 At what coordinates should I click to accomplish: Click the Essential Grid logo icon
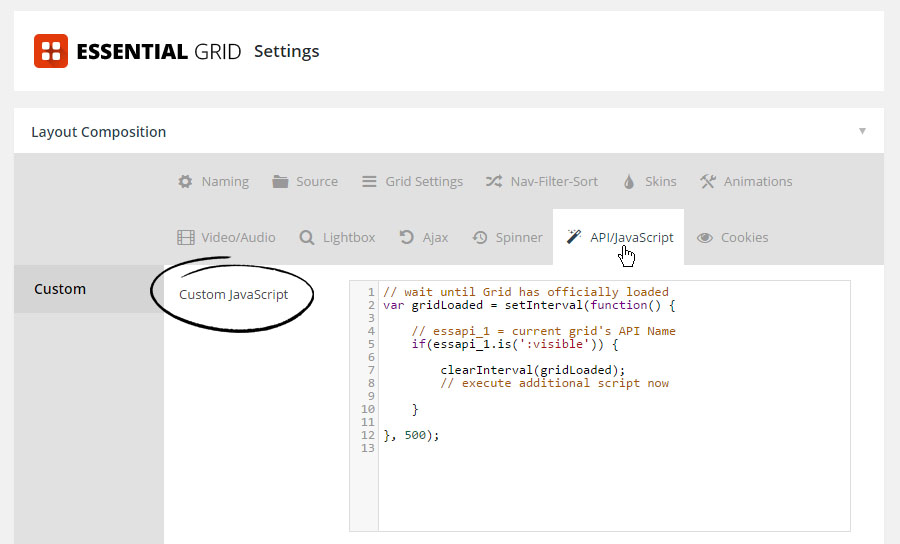coord(51,51)
